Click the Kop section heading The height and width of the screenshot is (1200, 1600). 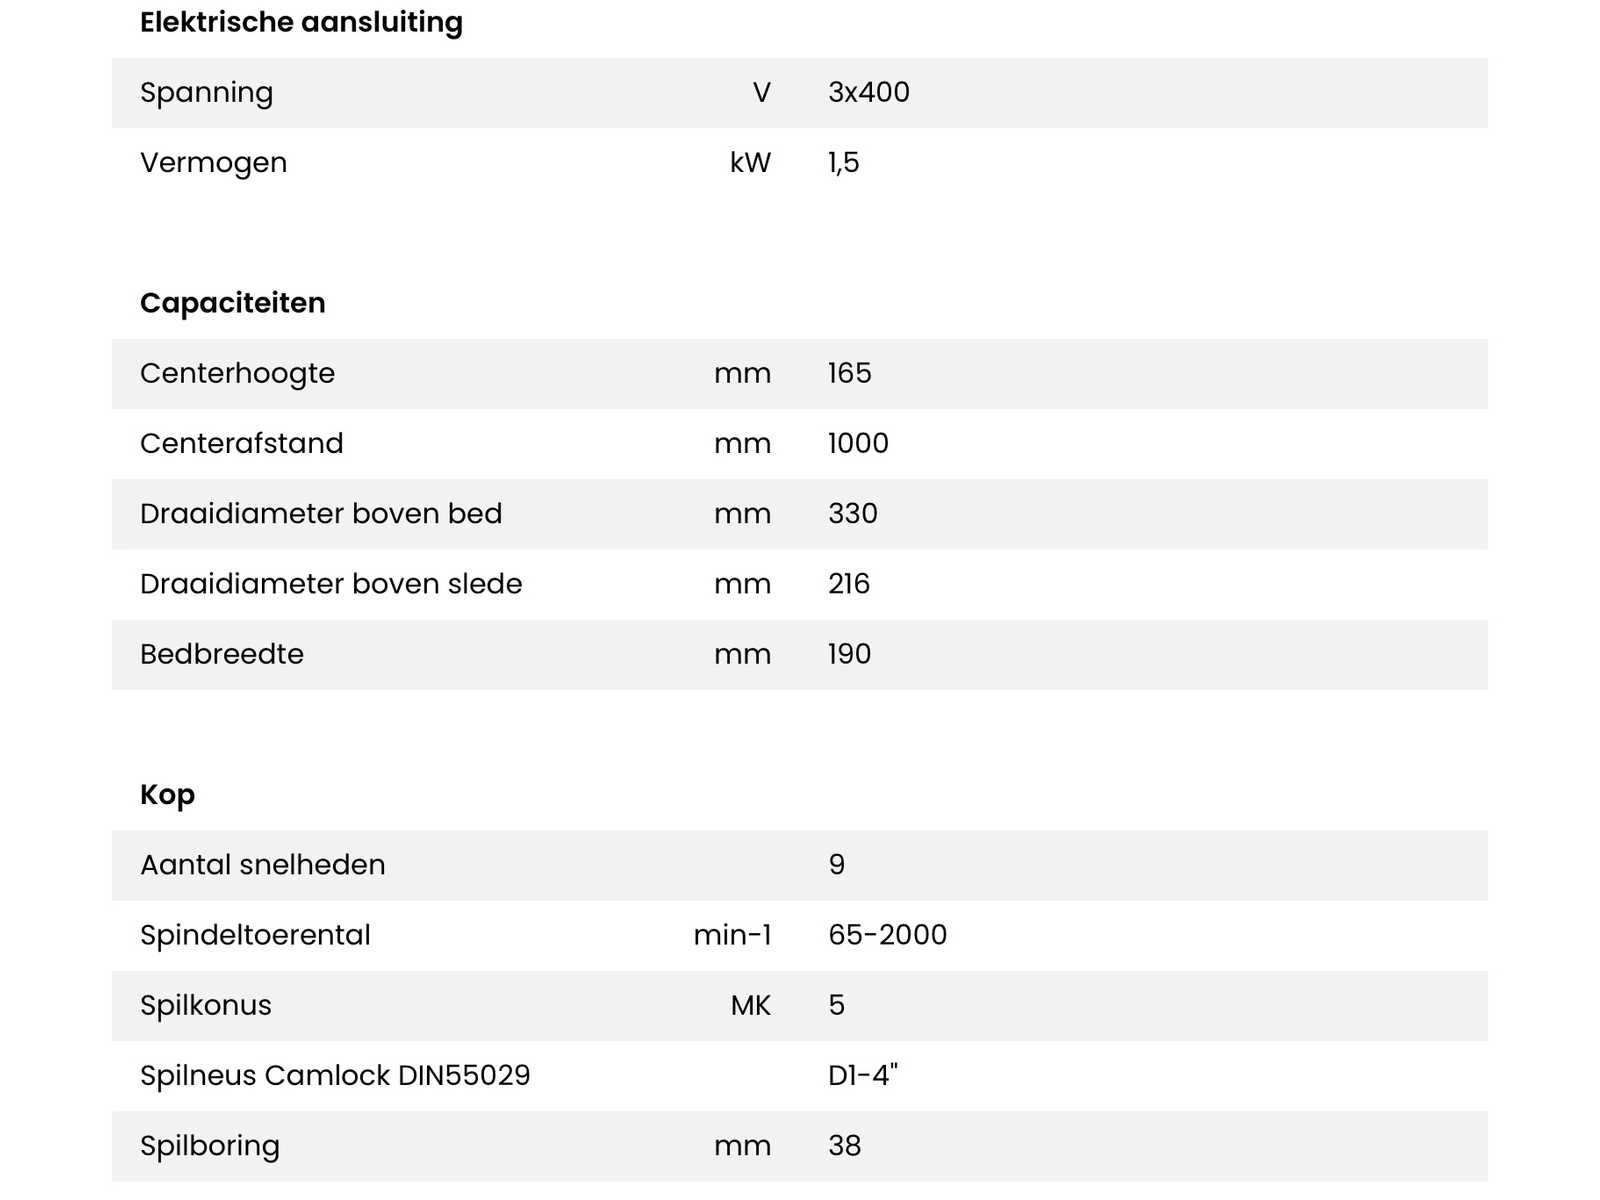167,794
